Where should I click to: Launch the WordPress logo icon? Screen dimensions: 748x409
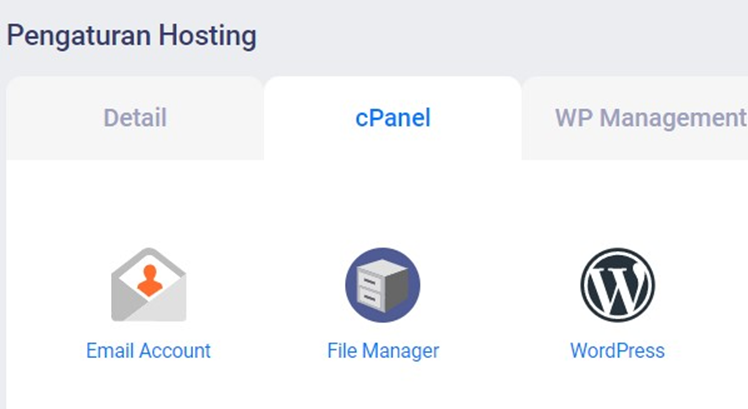coord(617,284)
